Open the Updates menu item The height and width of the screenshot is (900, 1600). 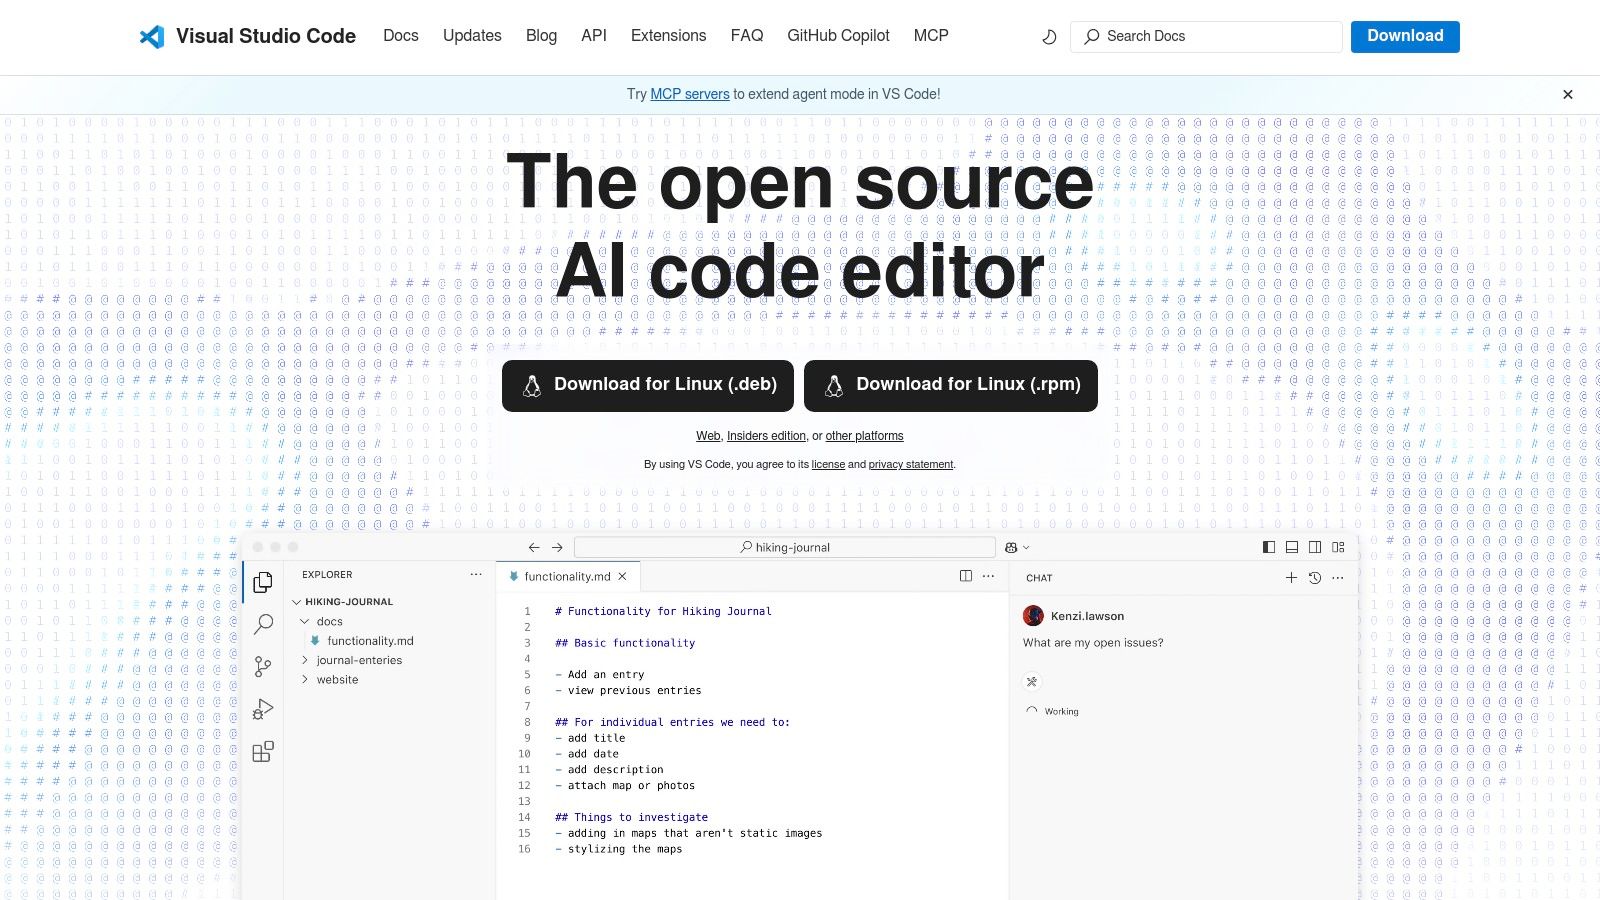tap(472, 36)
